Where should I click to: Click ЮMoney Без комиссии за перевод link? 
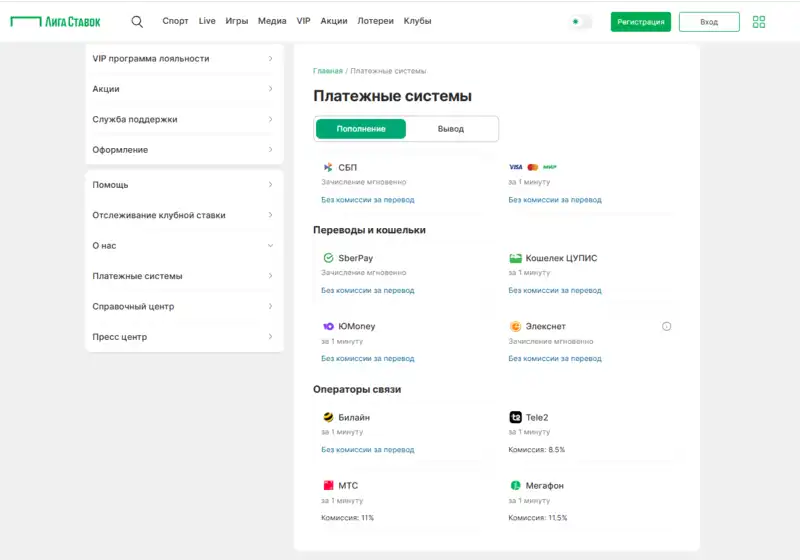pyautogui.click(x=367, y=359)
